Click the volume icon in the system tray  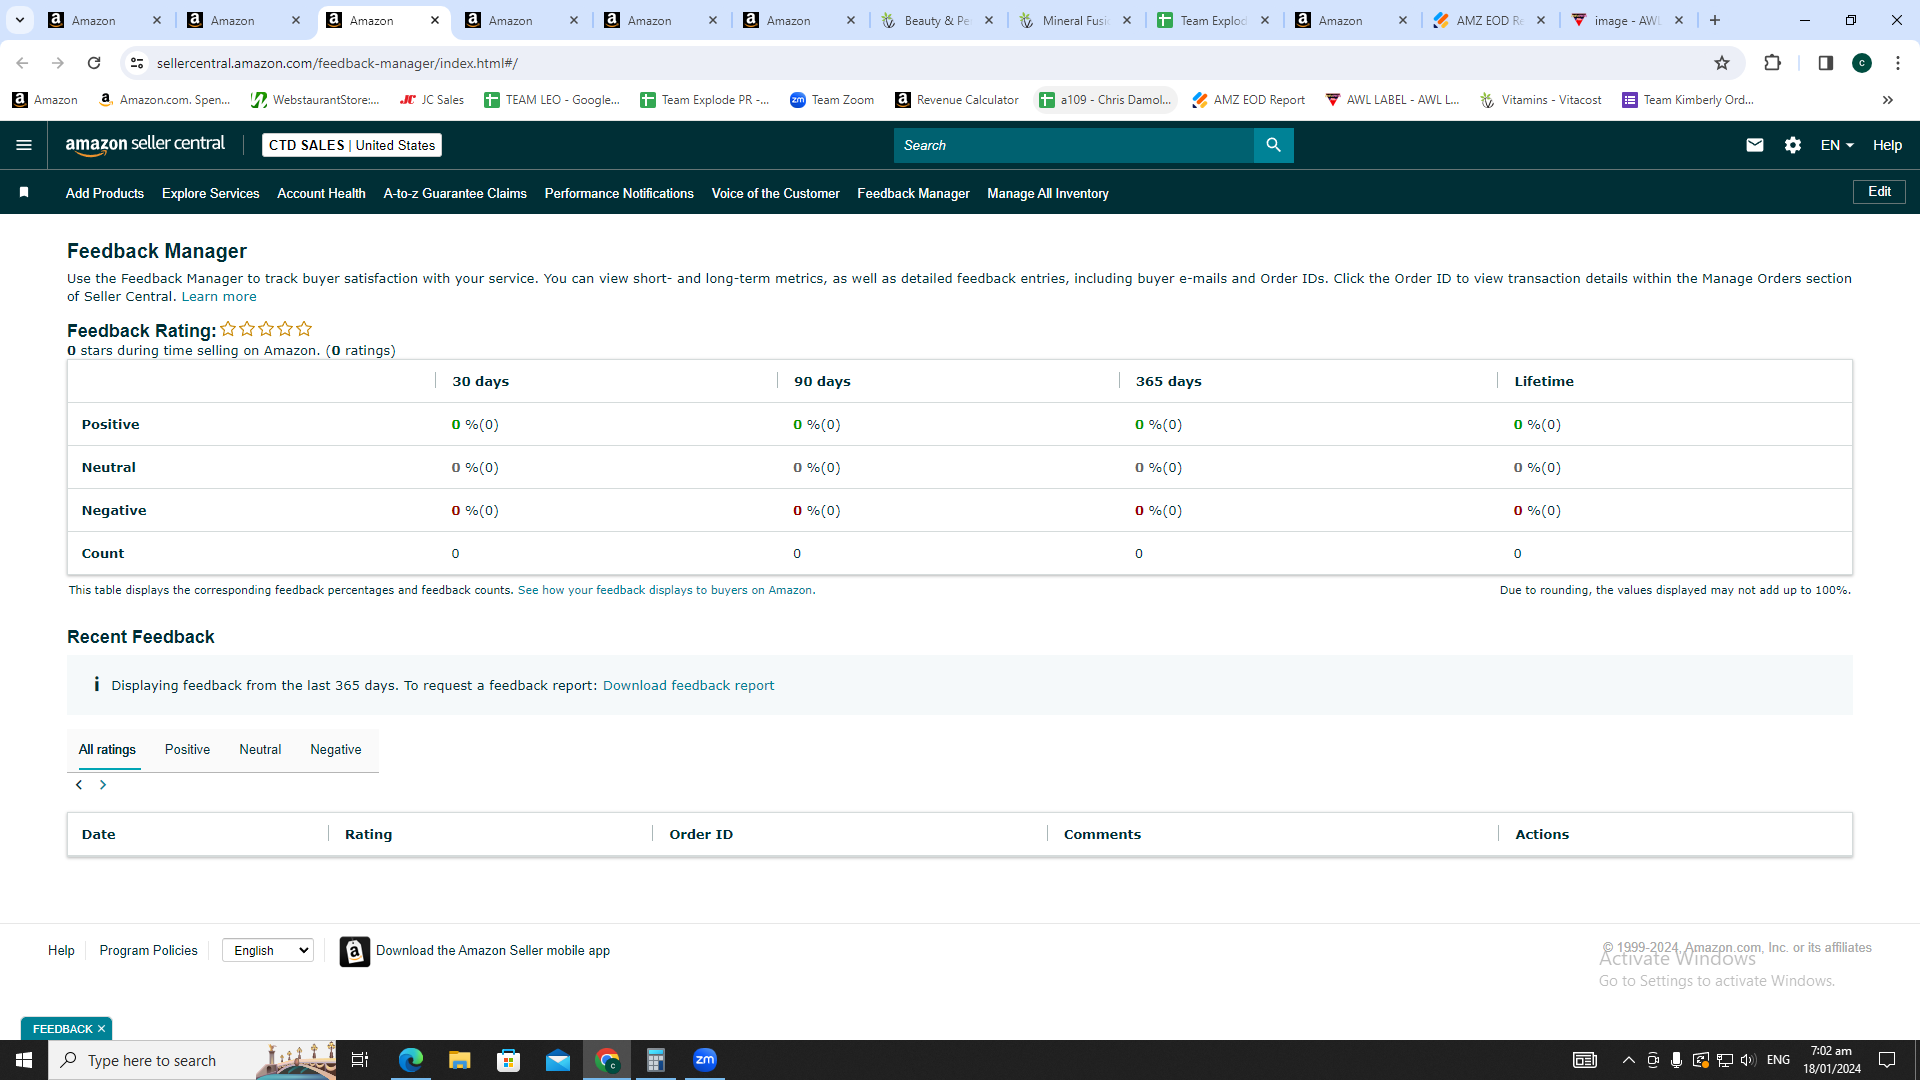(1748, 1060)
